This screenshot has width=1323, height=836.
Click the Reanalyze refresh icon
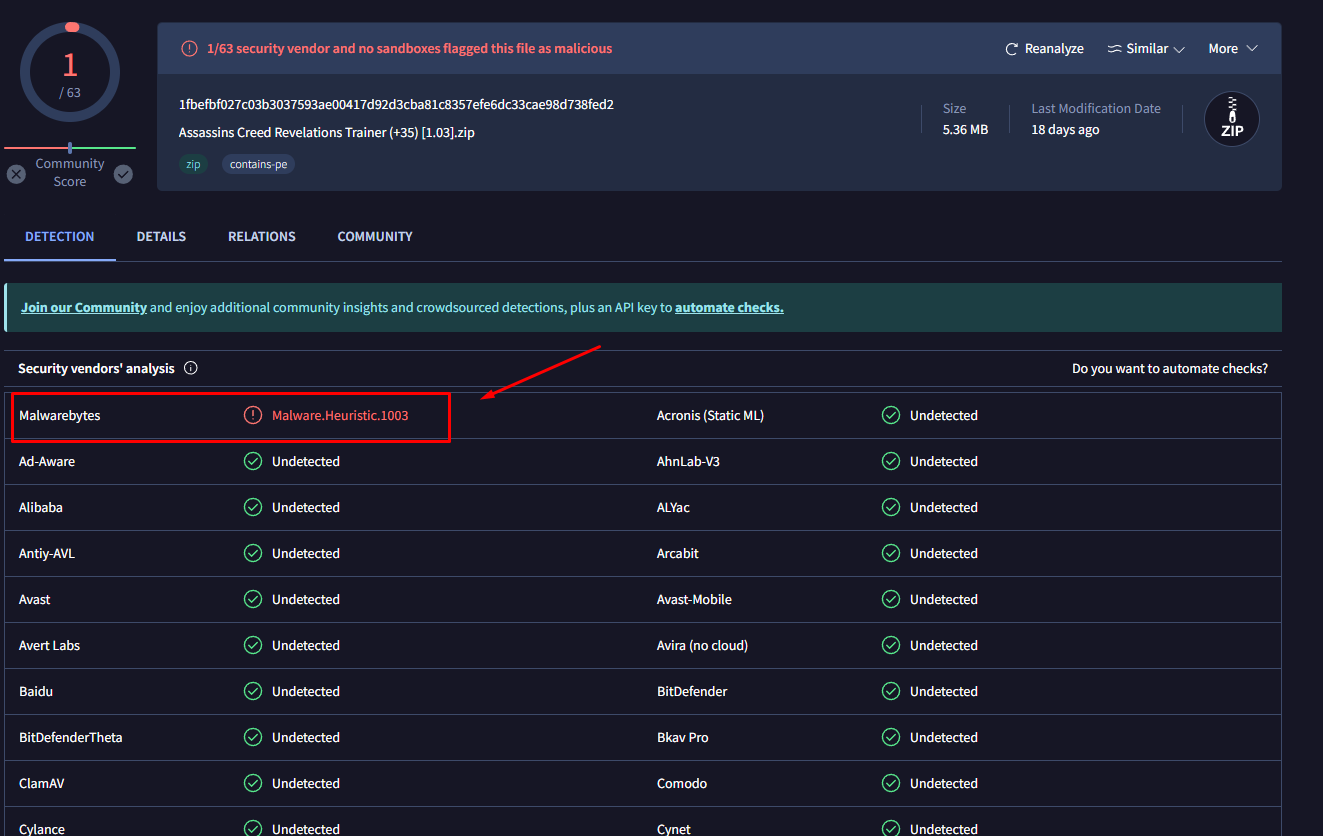point(1012,49)
